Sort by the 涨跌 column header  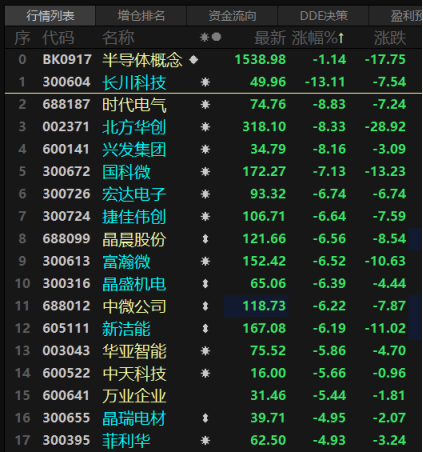(390, 38)
